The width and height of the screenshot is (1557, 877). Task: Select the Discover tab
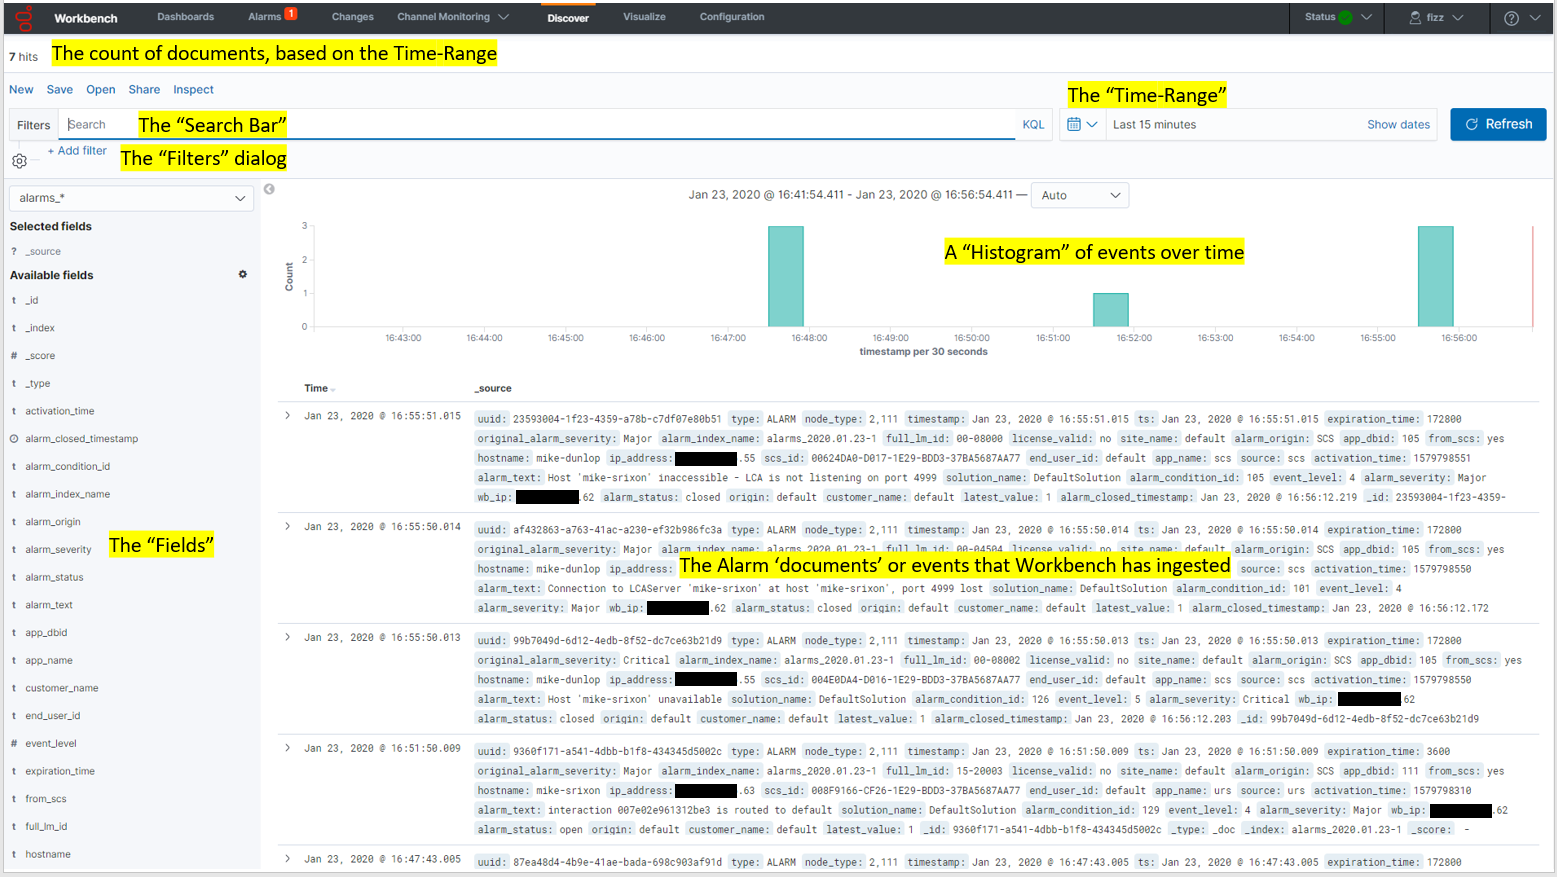pyautogui.click(x=568, y=18)
